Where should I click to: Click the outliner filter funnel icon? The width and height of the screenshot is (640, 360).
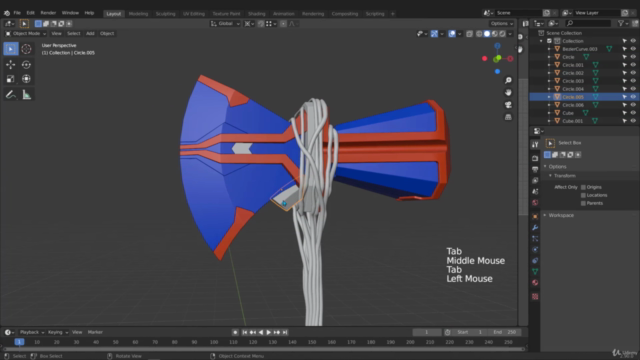[621, 24]
